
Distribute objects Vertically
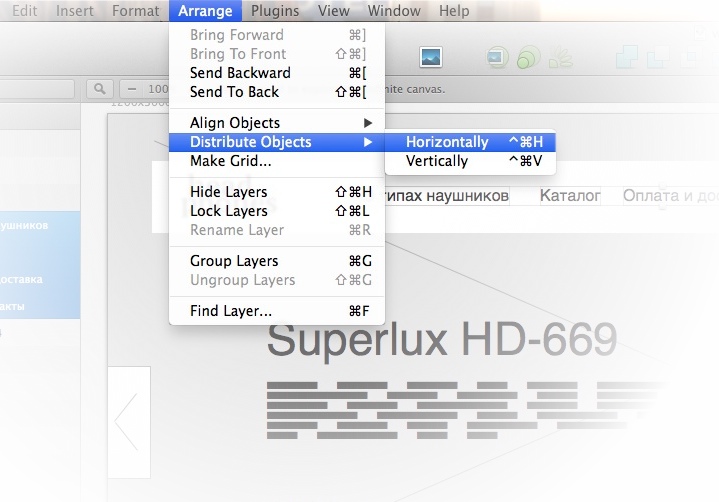click(470, 161)
